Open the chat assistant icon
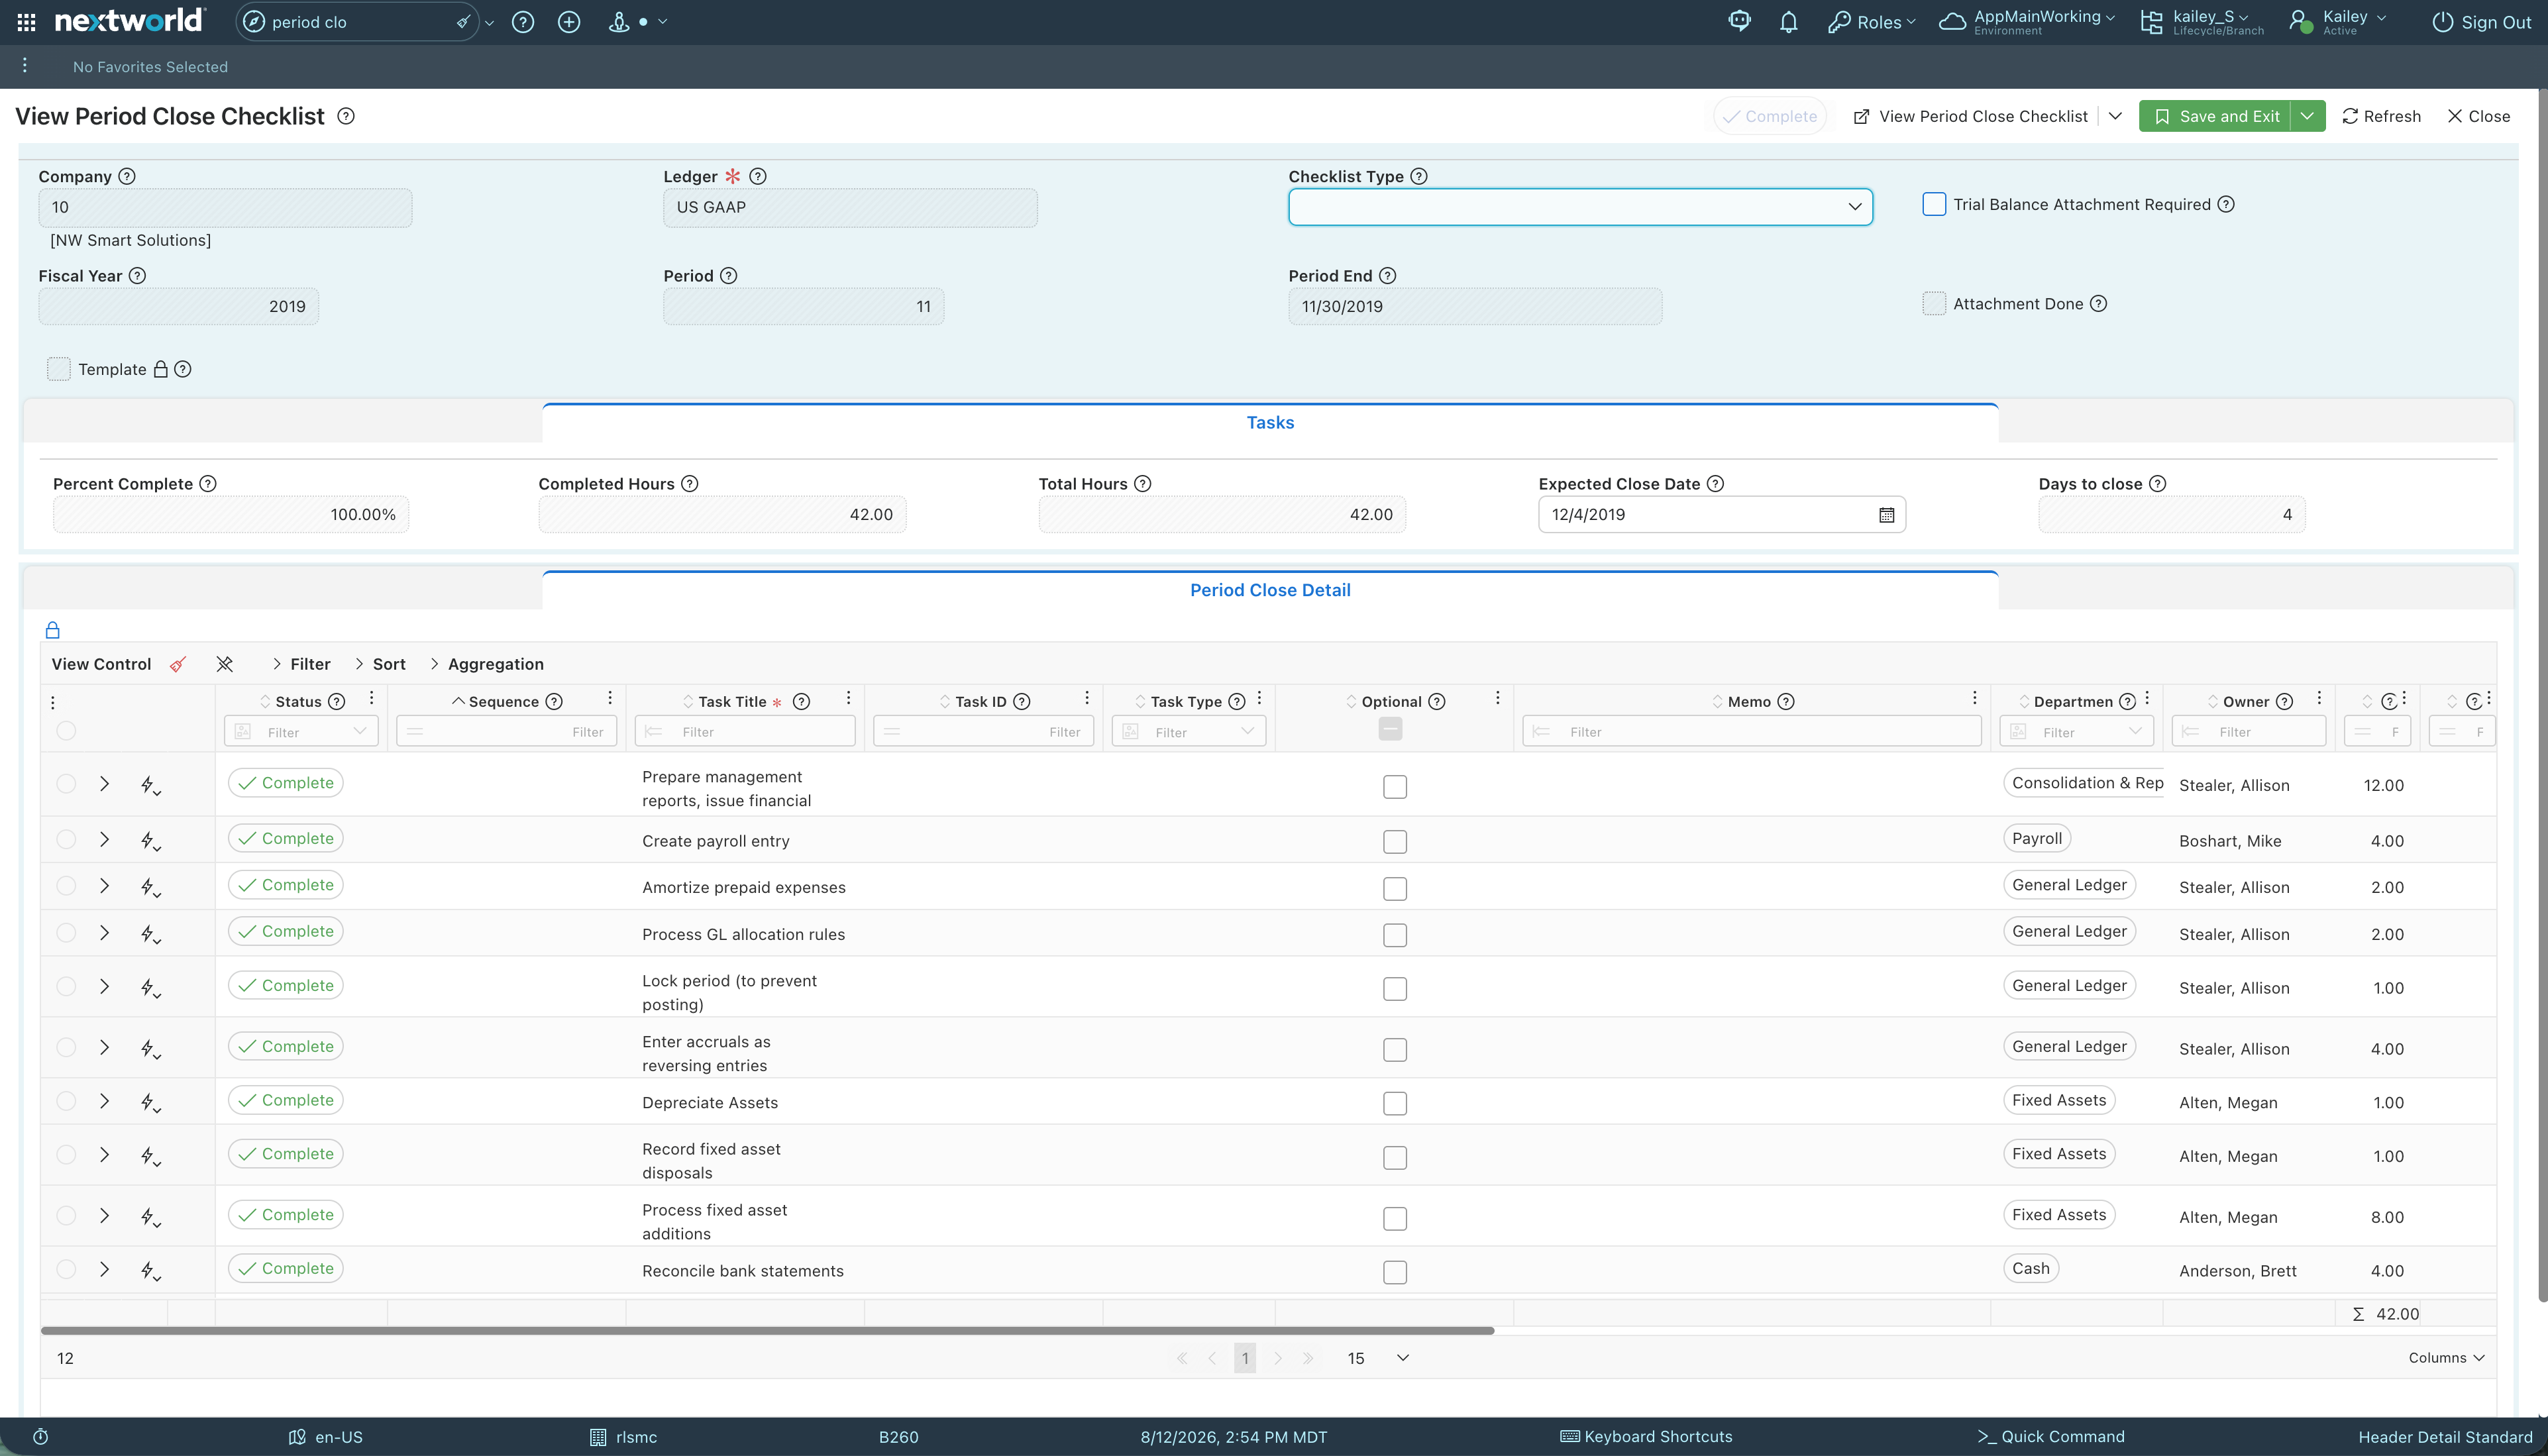Image resolution: width=2548 pixels, height=1456 pixels. click(x=1740, y=22)
